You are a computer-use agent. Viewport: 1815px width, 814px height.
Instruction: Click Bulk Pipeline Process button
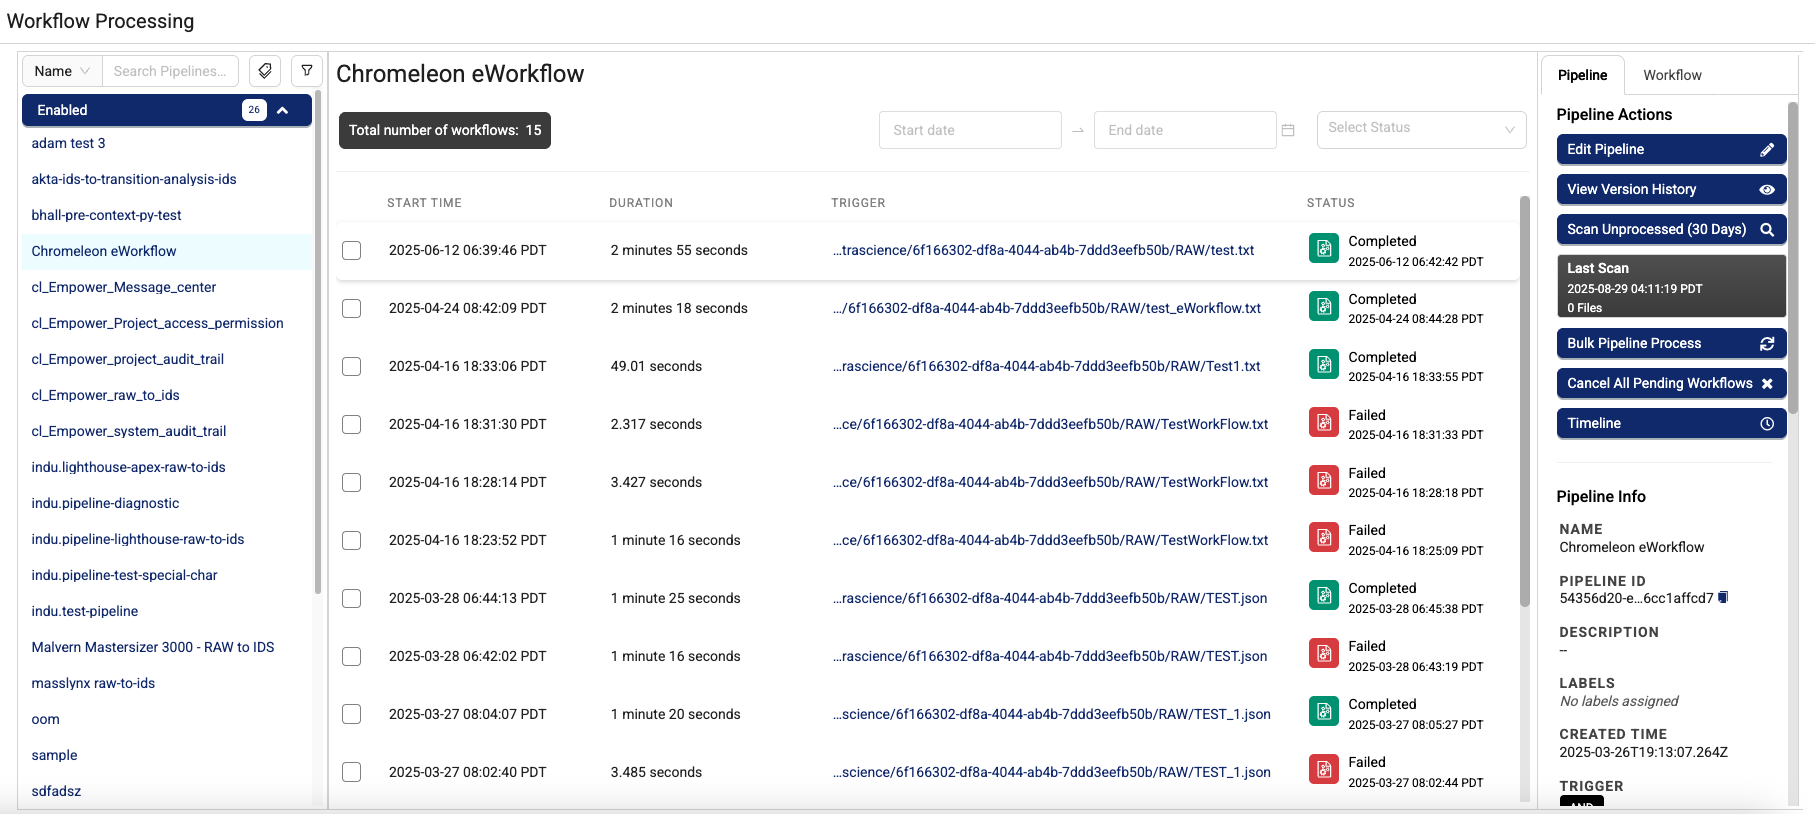click(x=1671, y=343)
